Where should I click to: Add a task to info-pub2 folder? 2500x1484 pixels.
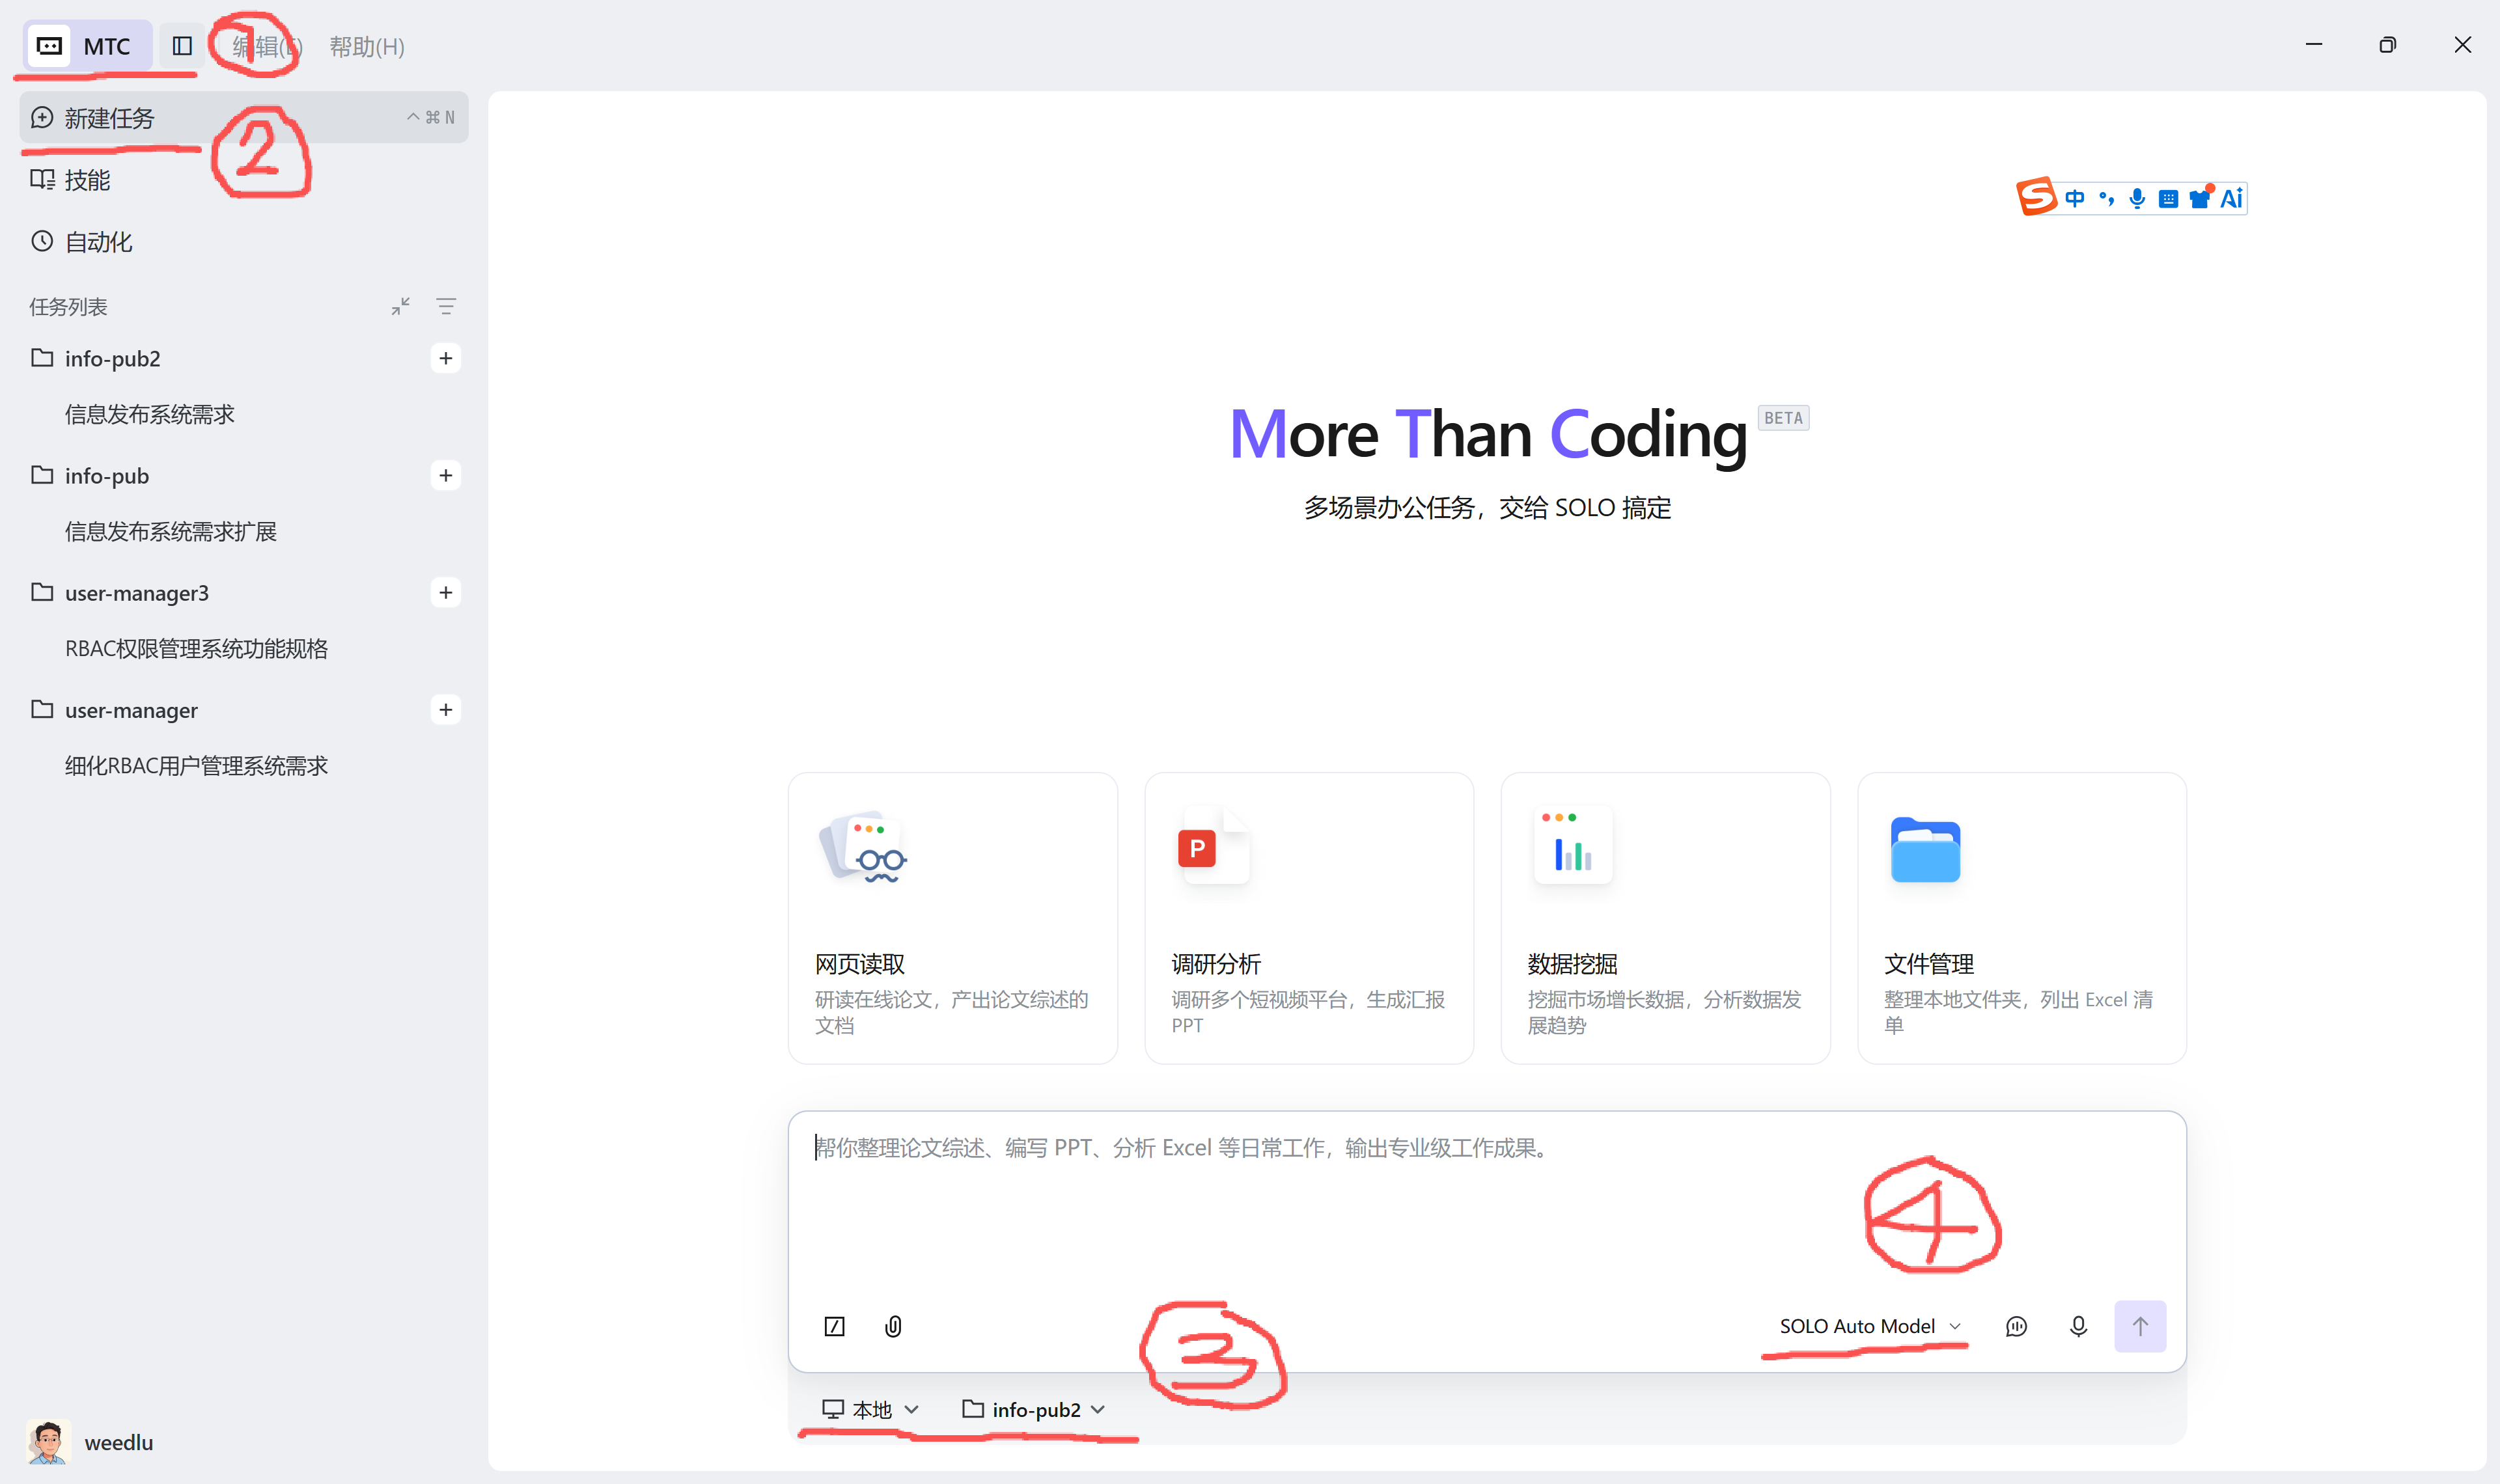(446, 358)
